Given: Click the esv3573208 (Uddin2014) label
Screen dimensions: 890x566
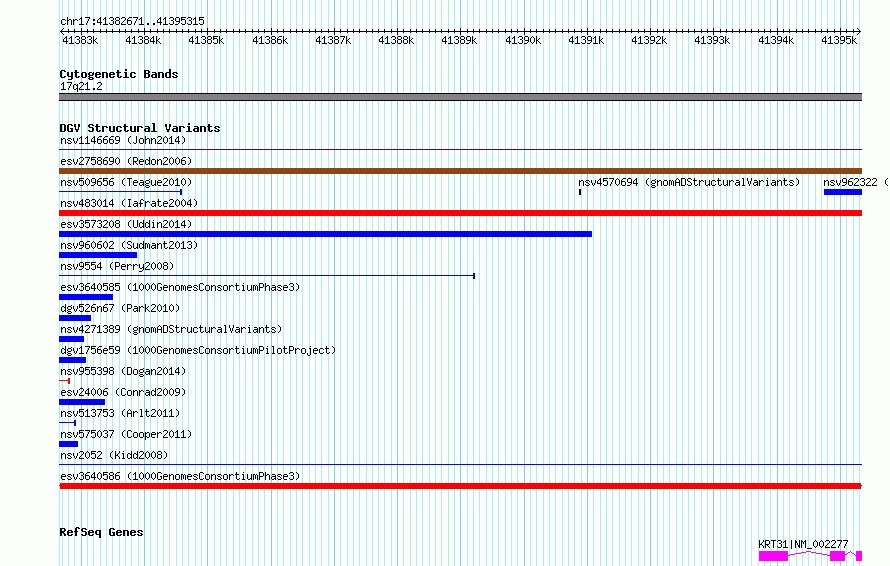Looking at the screenshot, I should 126,224.
